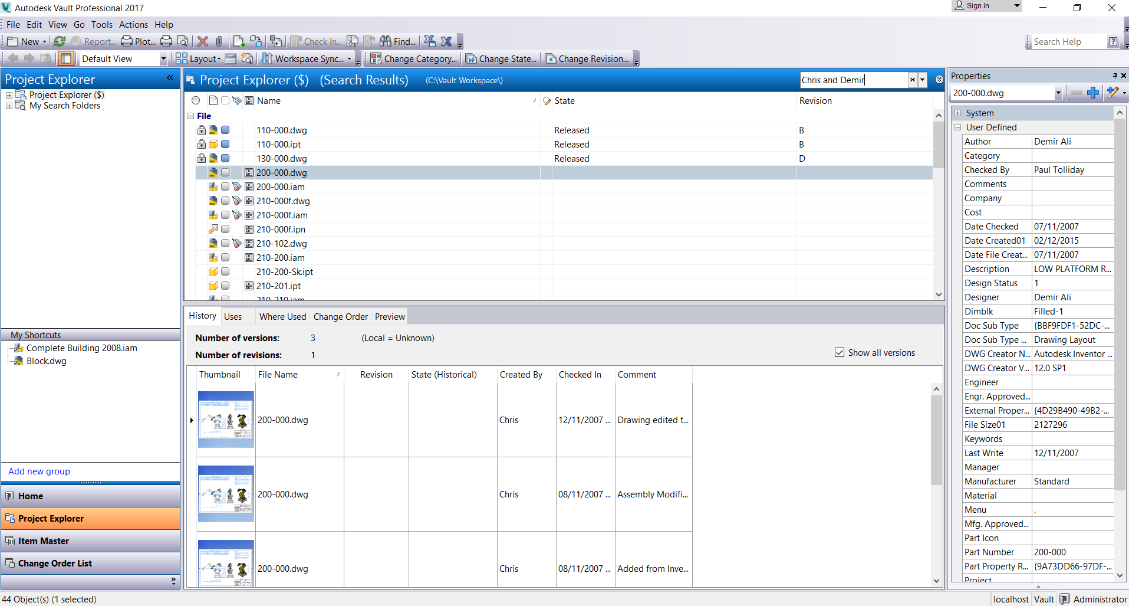
Task: Open the Default View dropdown
Action: click(x=123, y=59)
